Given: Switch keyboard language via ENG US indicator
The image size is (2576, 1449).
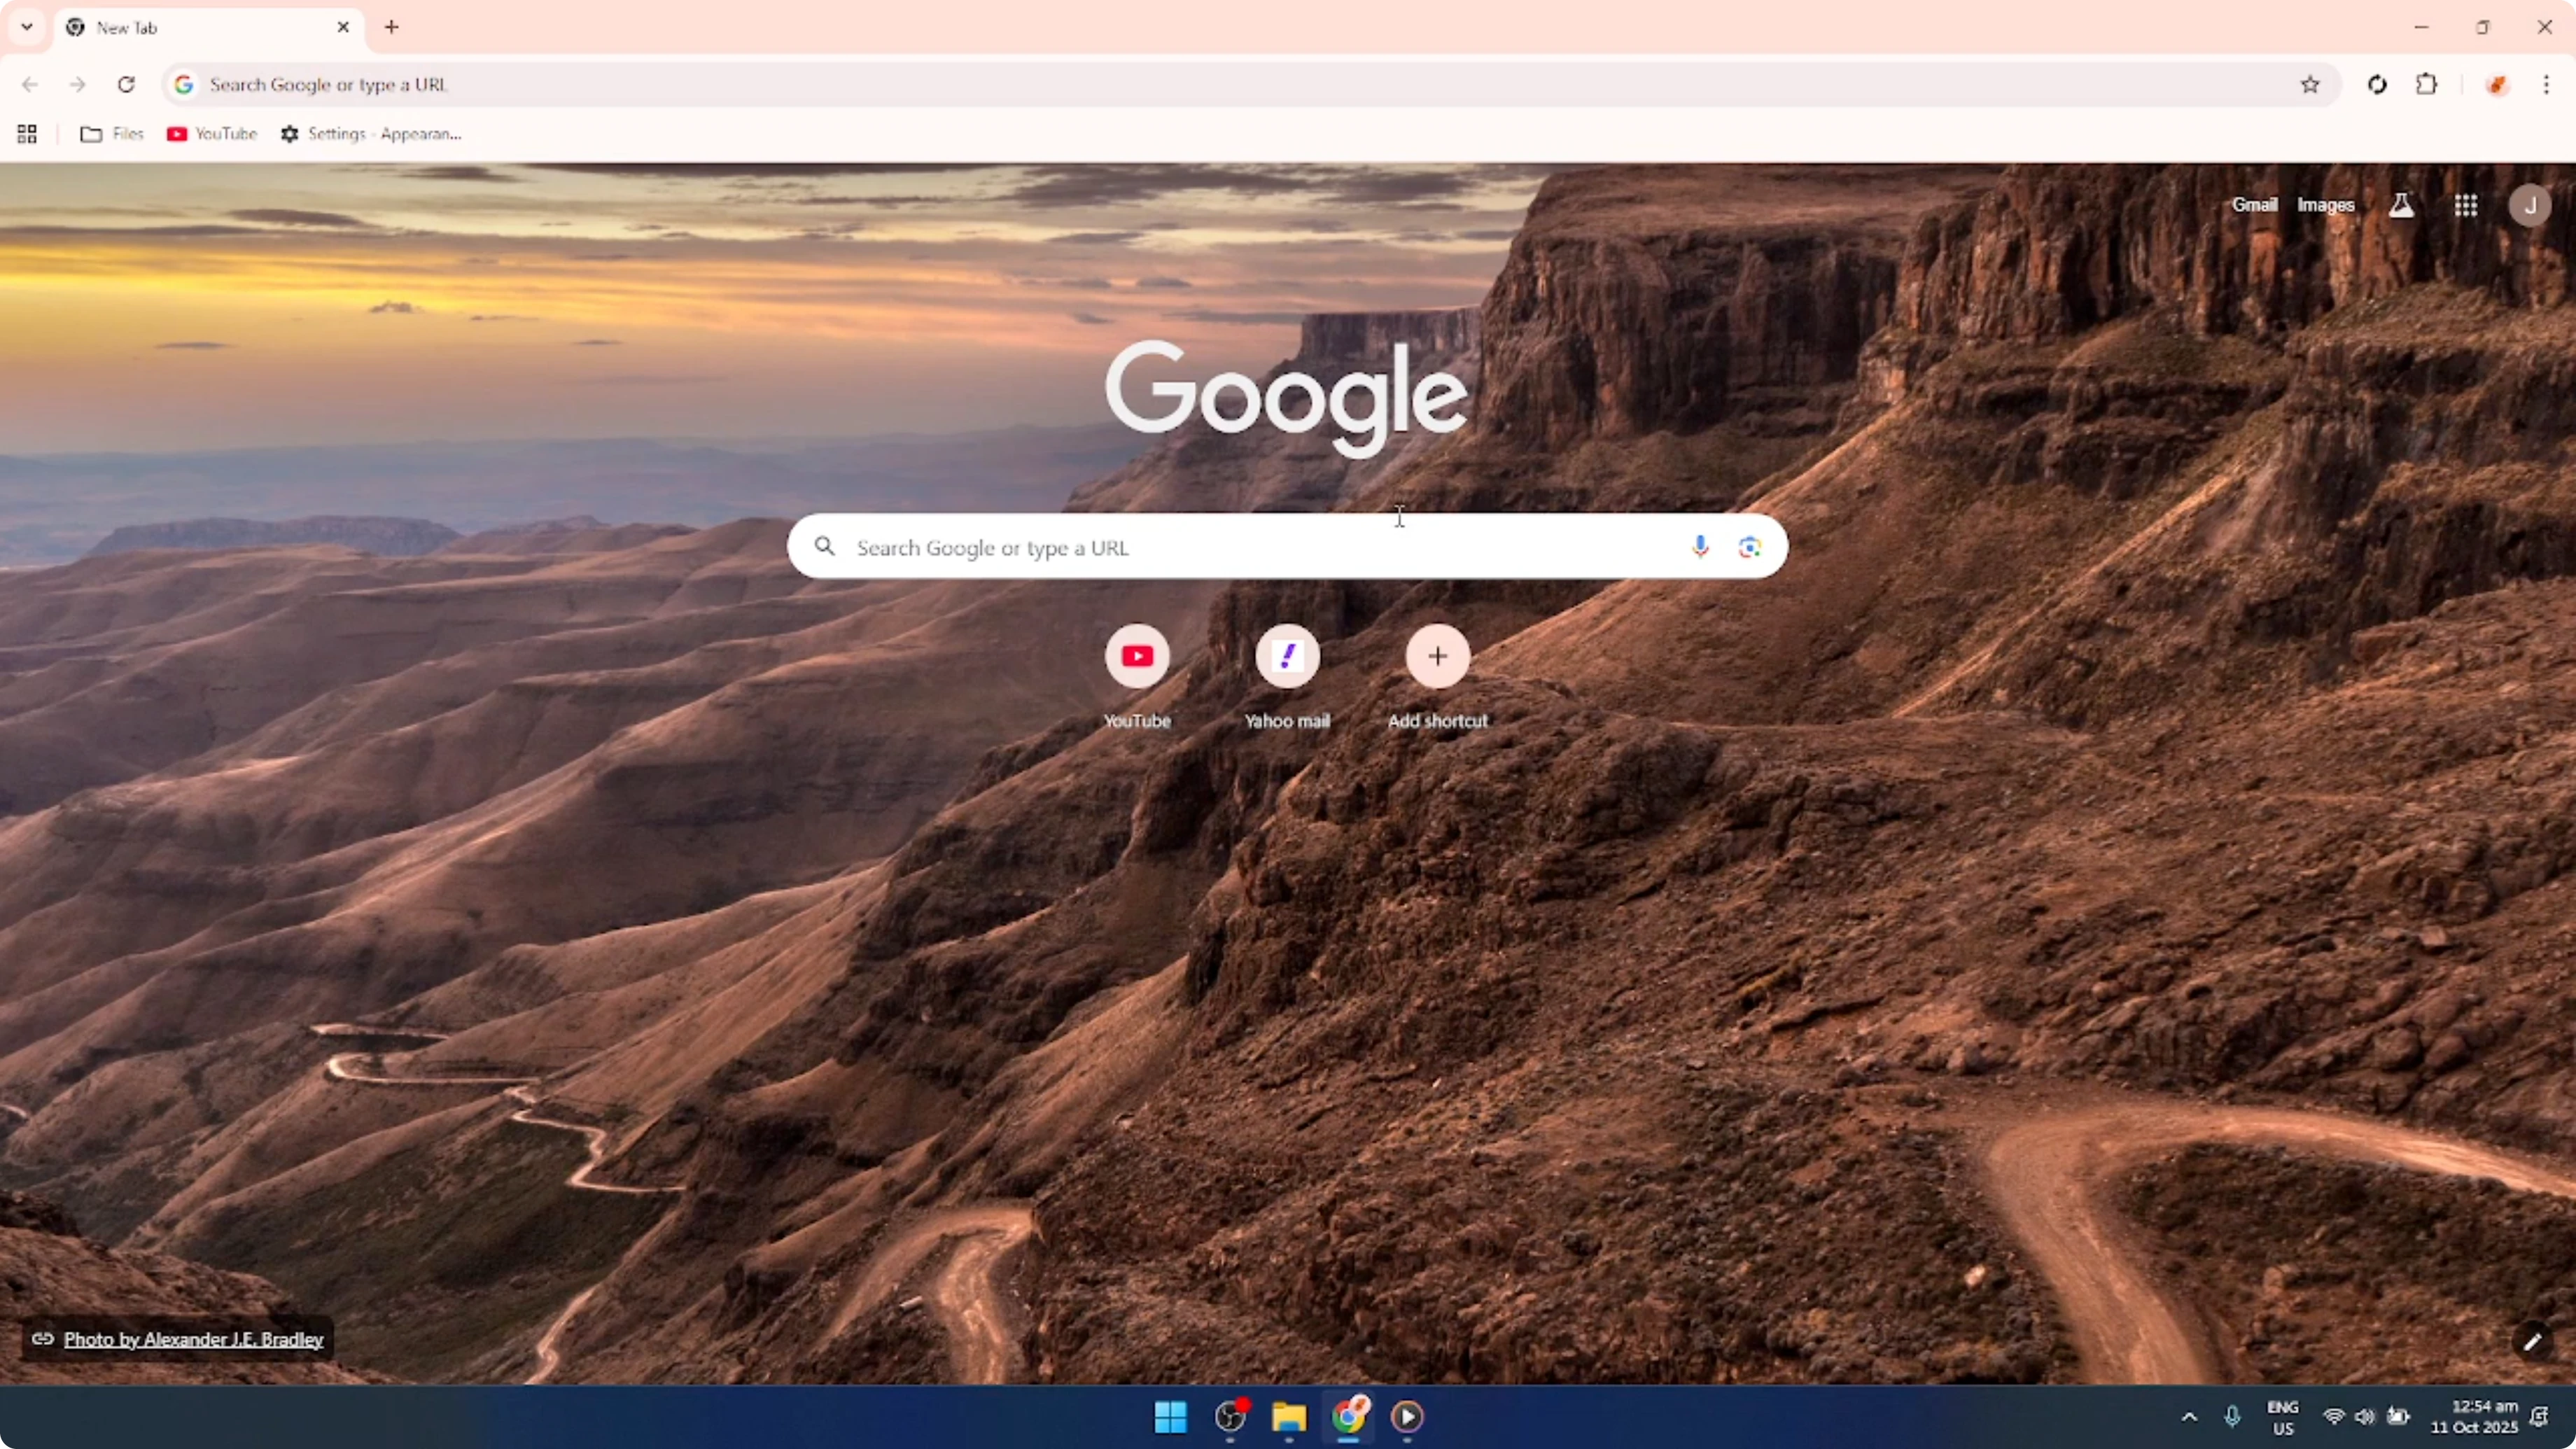Looking at the screenshot, I should click(x=2283, y=1417).
